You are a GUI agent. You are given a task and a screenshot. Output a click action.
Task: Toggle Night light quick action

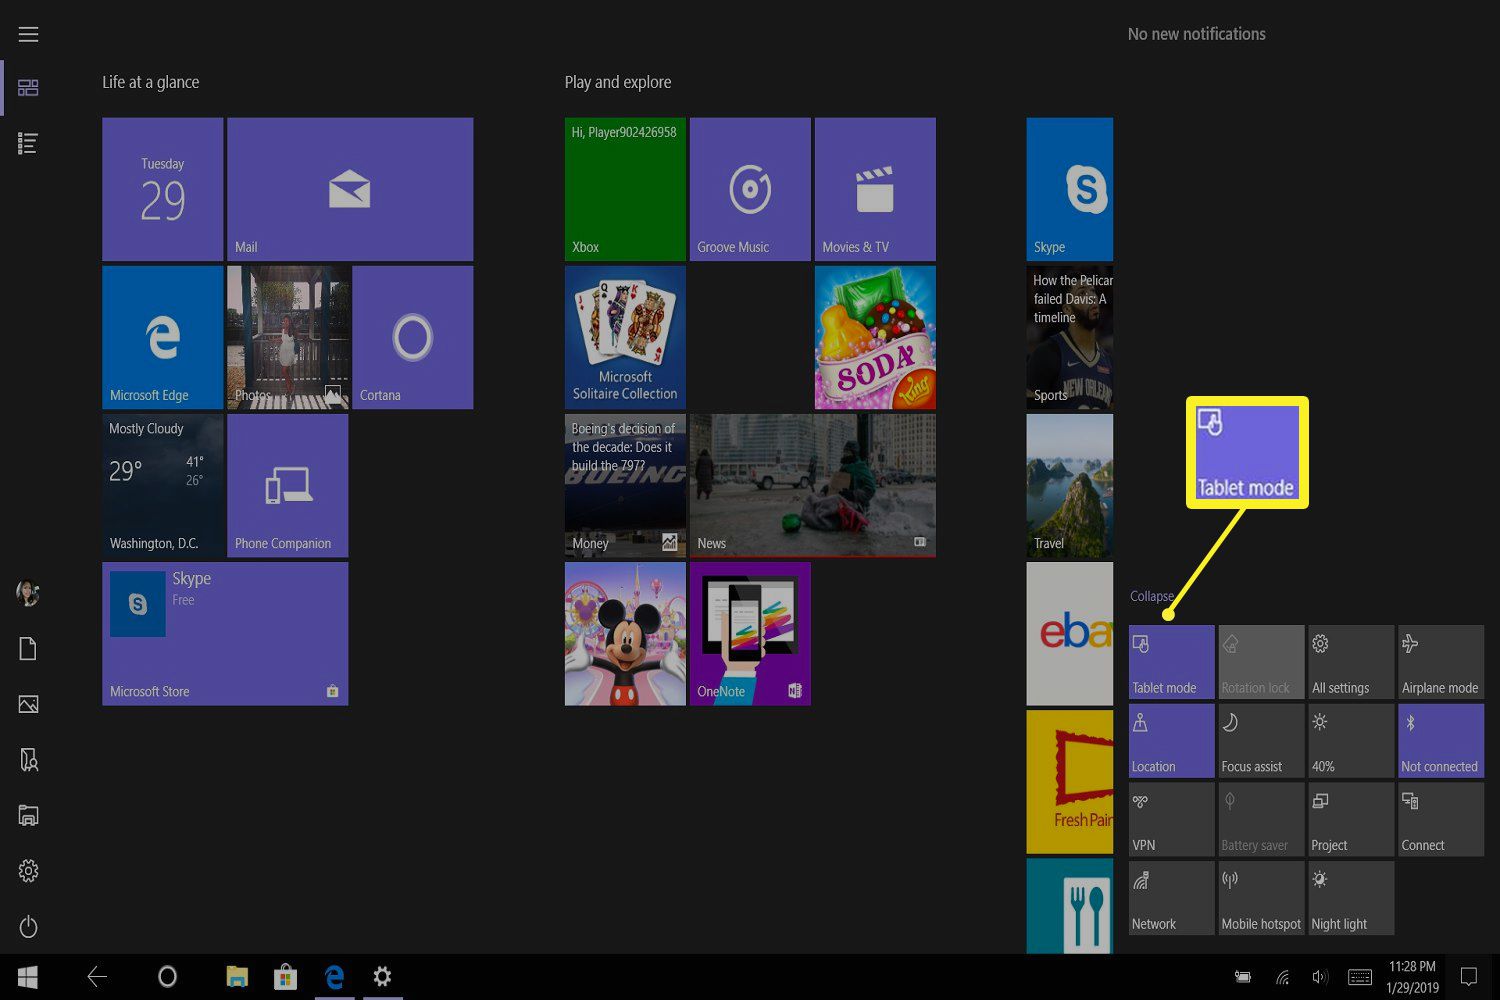(x=1351, y=898)
